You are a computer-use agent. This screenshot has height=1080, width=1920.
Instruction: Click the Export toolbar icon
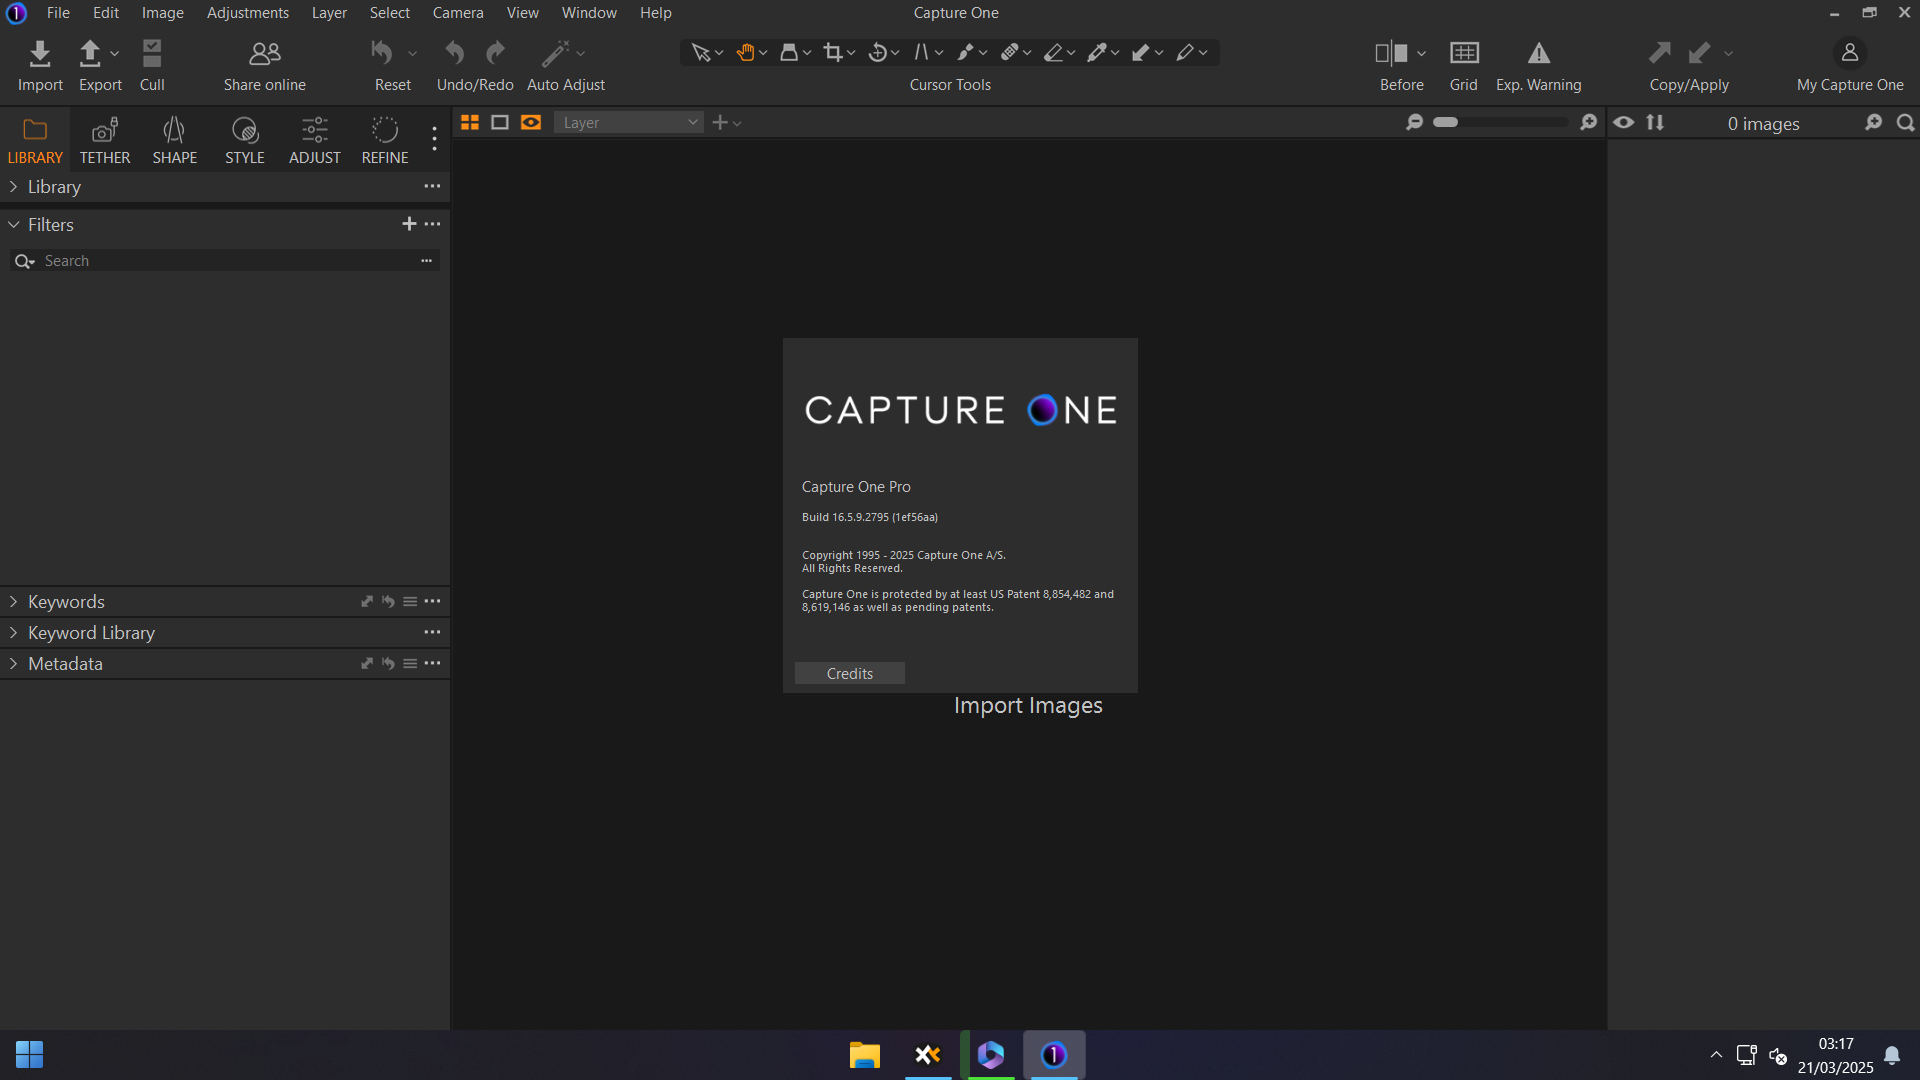90,53
